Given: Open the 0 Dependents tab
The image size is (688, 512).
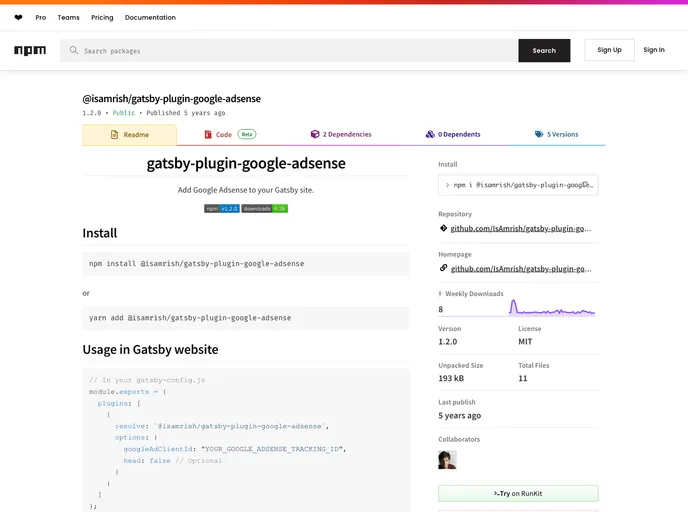Looking at the screenshot, I should click(453, 134).
